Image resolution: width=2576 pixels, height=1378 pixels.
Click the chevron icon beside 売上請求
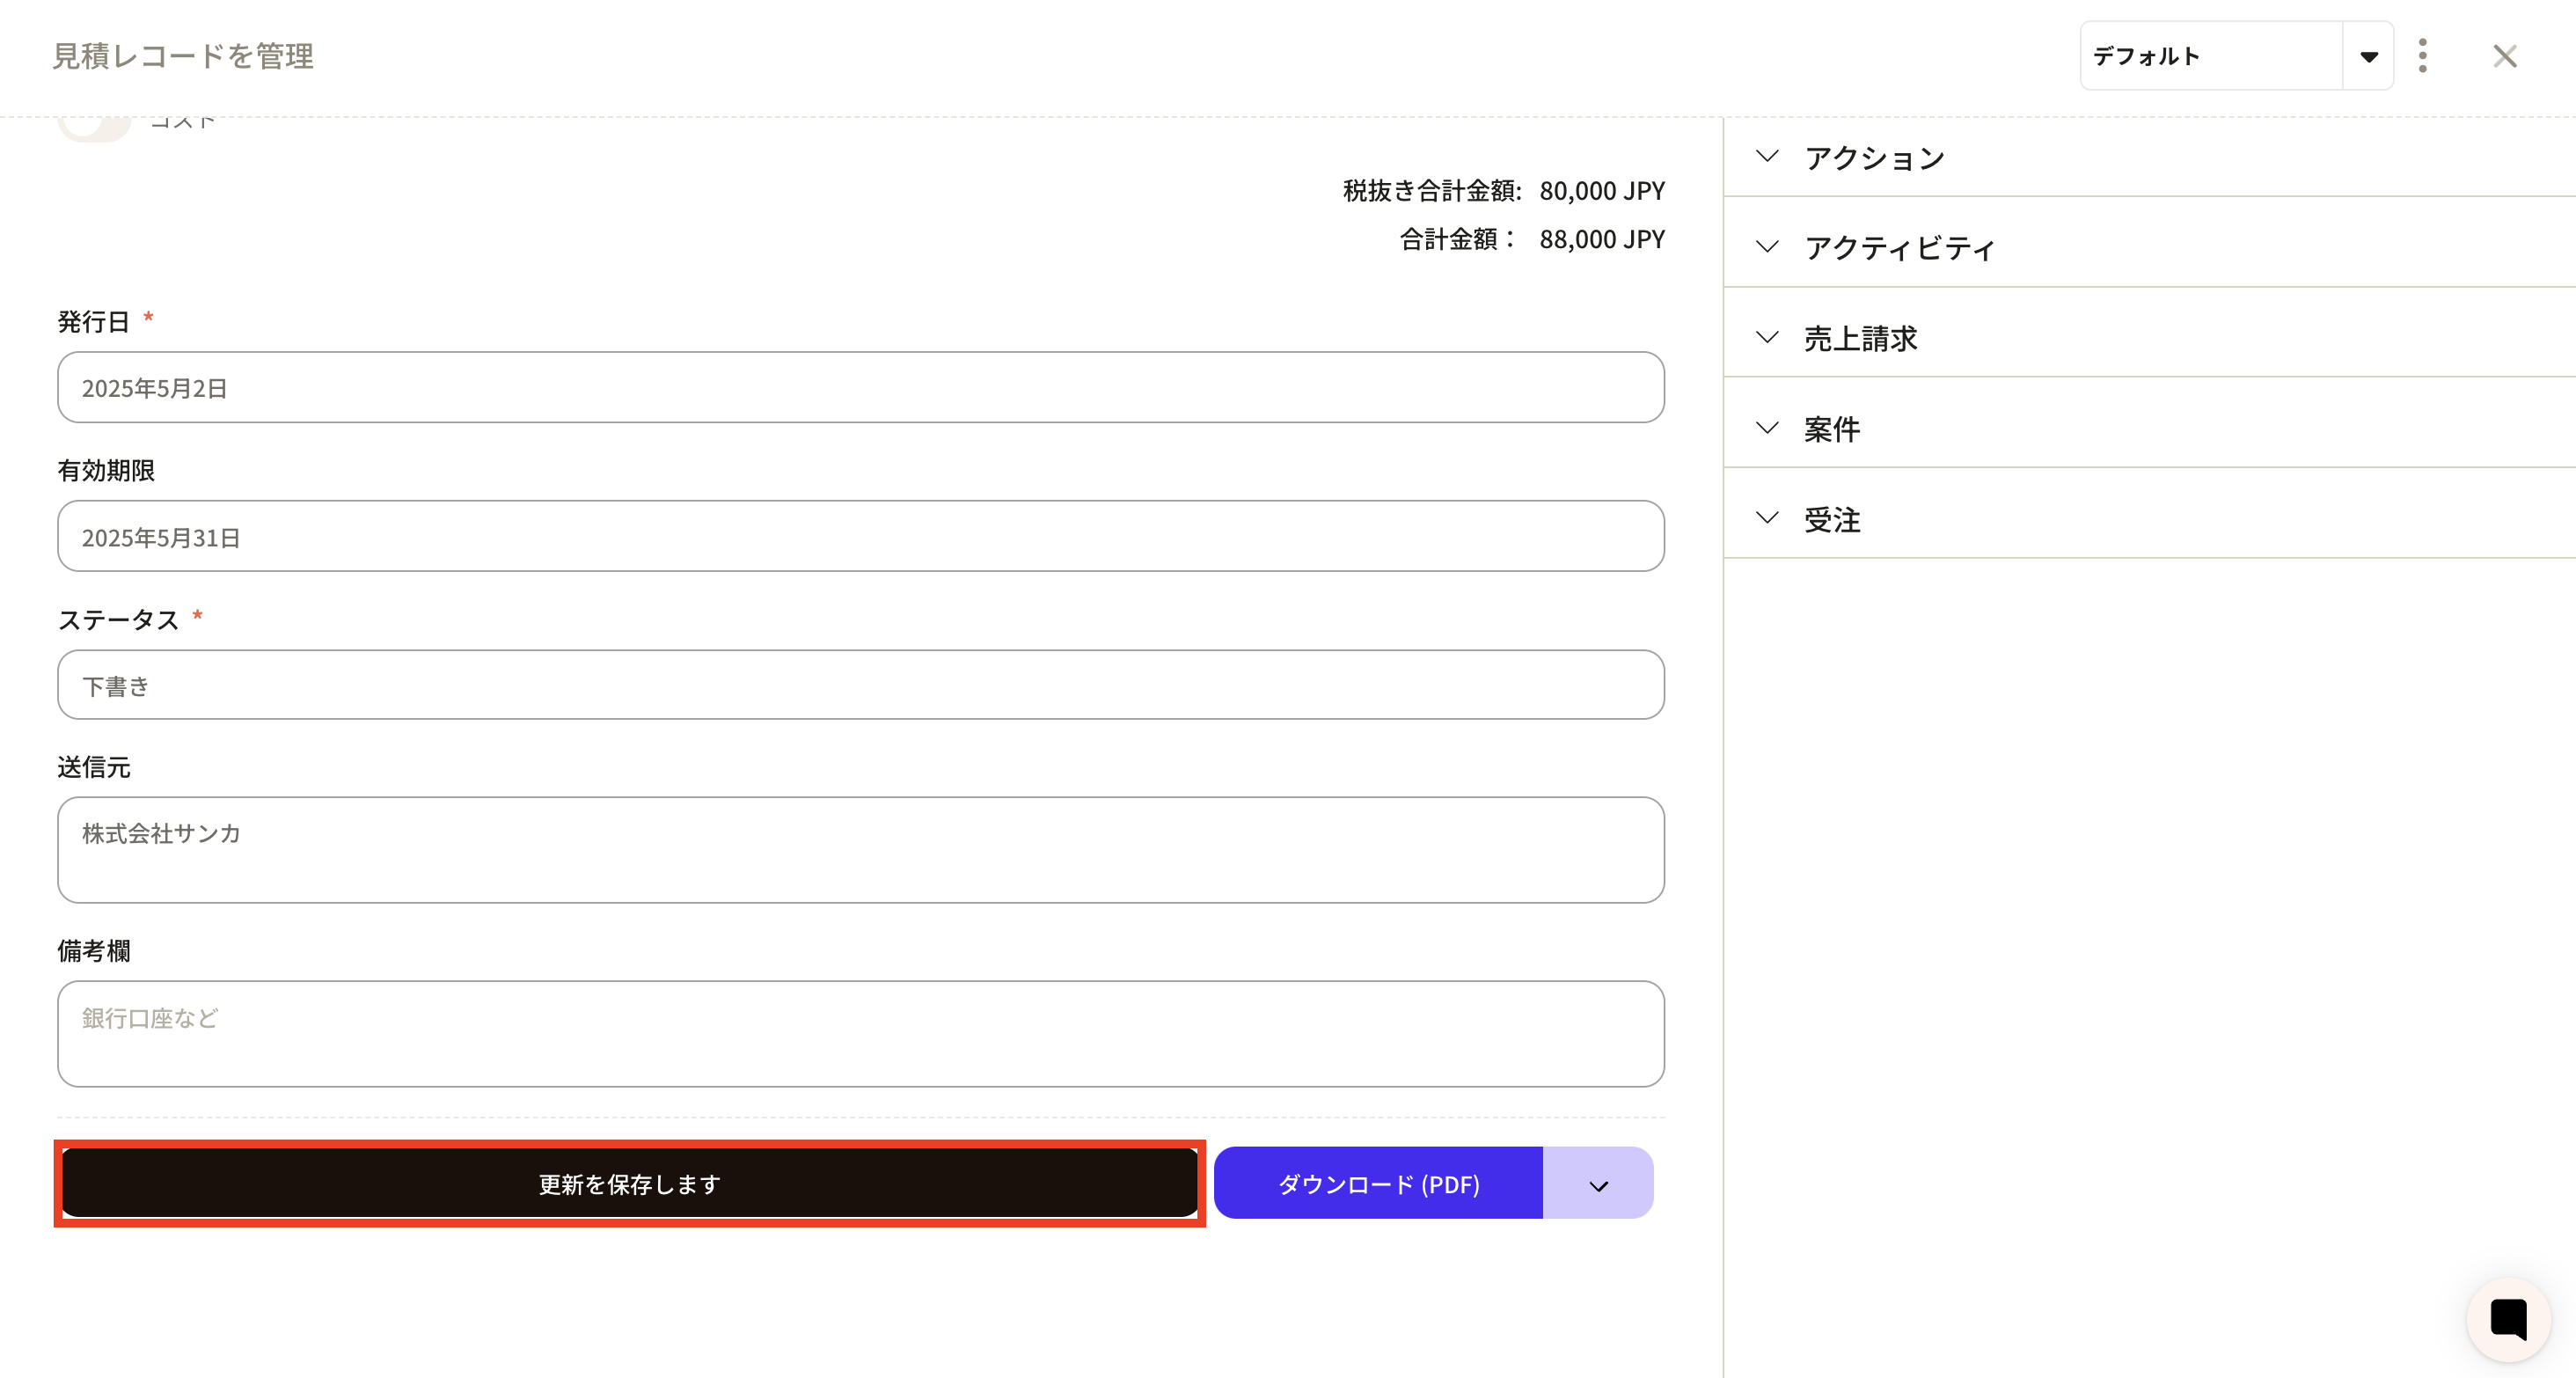1767,338
